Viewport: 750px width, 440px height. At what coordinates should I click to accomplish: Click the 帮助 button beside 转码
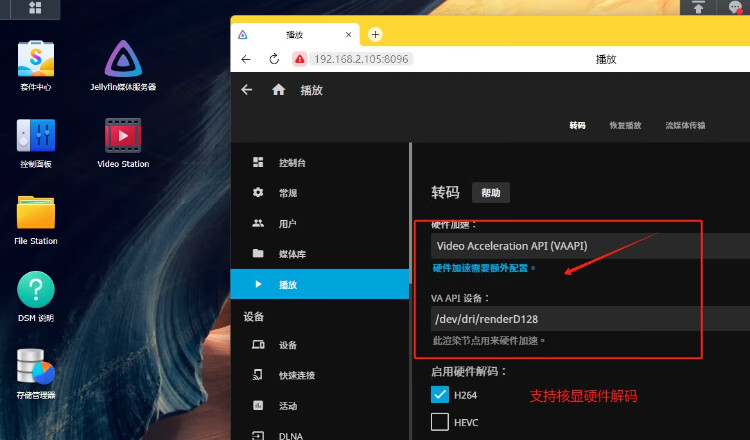click(x=491, y=193)
